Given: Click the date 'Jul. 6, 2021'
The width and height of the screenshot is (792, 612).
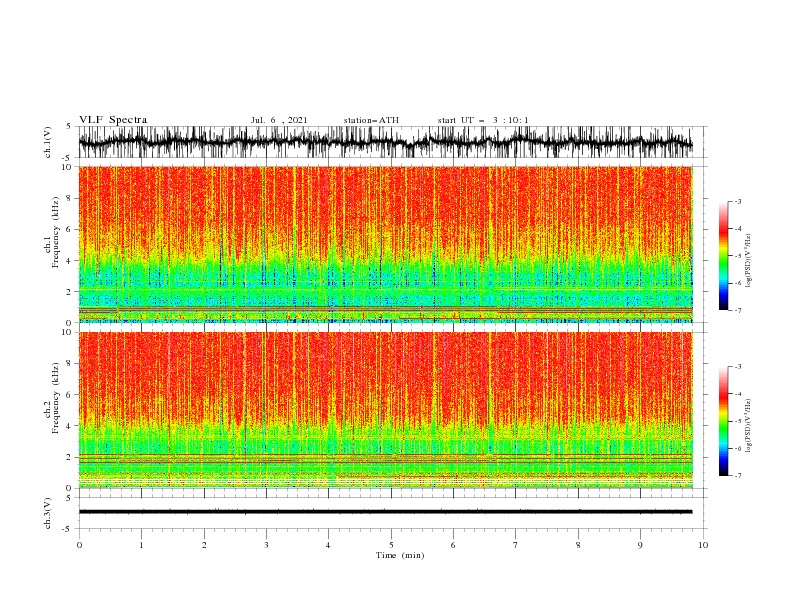Looking at the screenshot, I should tap(279, 120).
